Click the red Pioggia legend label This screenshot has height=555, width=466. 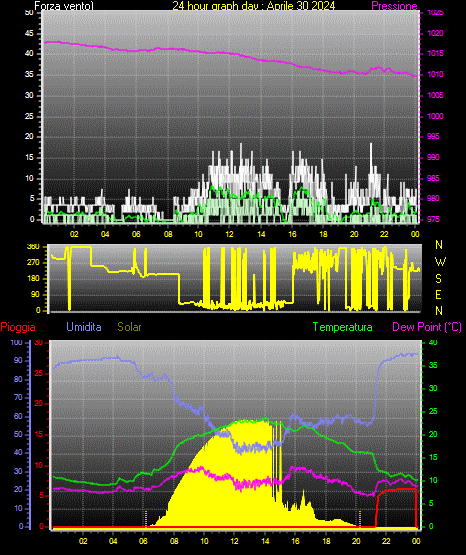(18, 327)
